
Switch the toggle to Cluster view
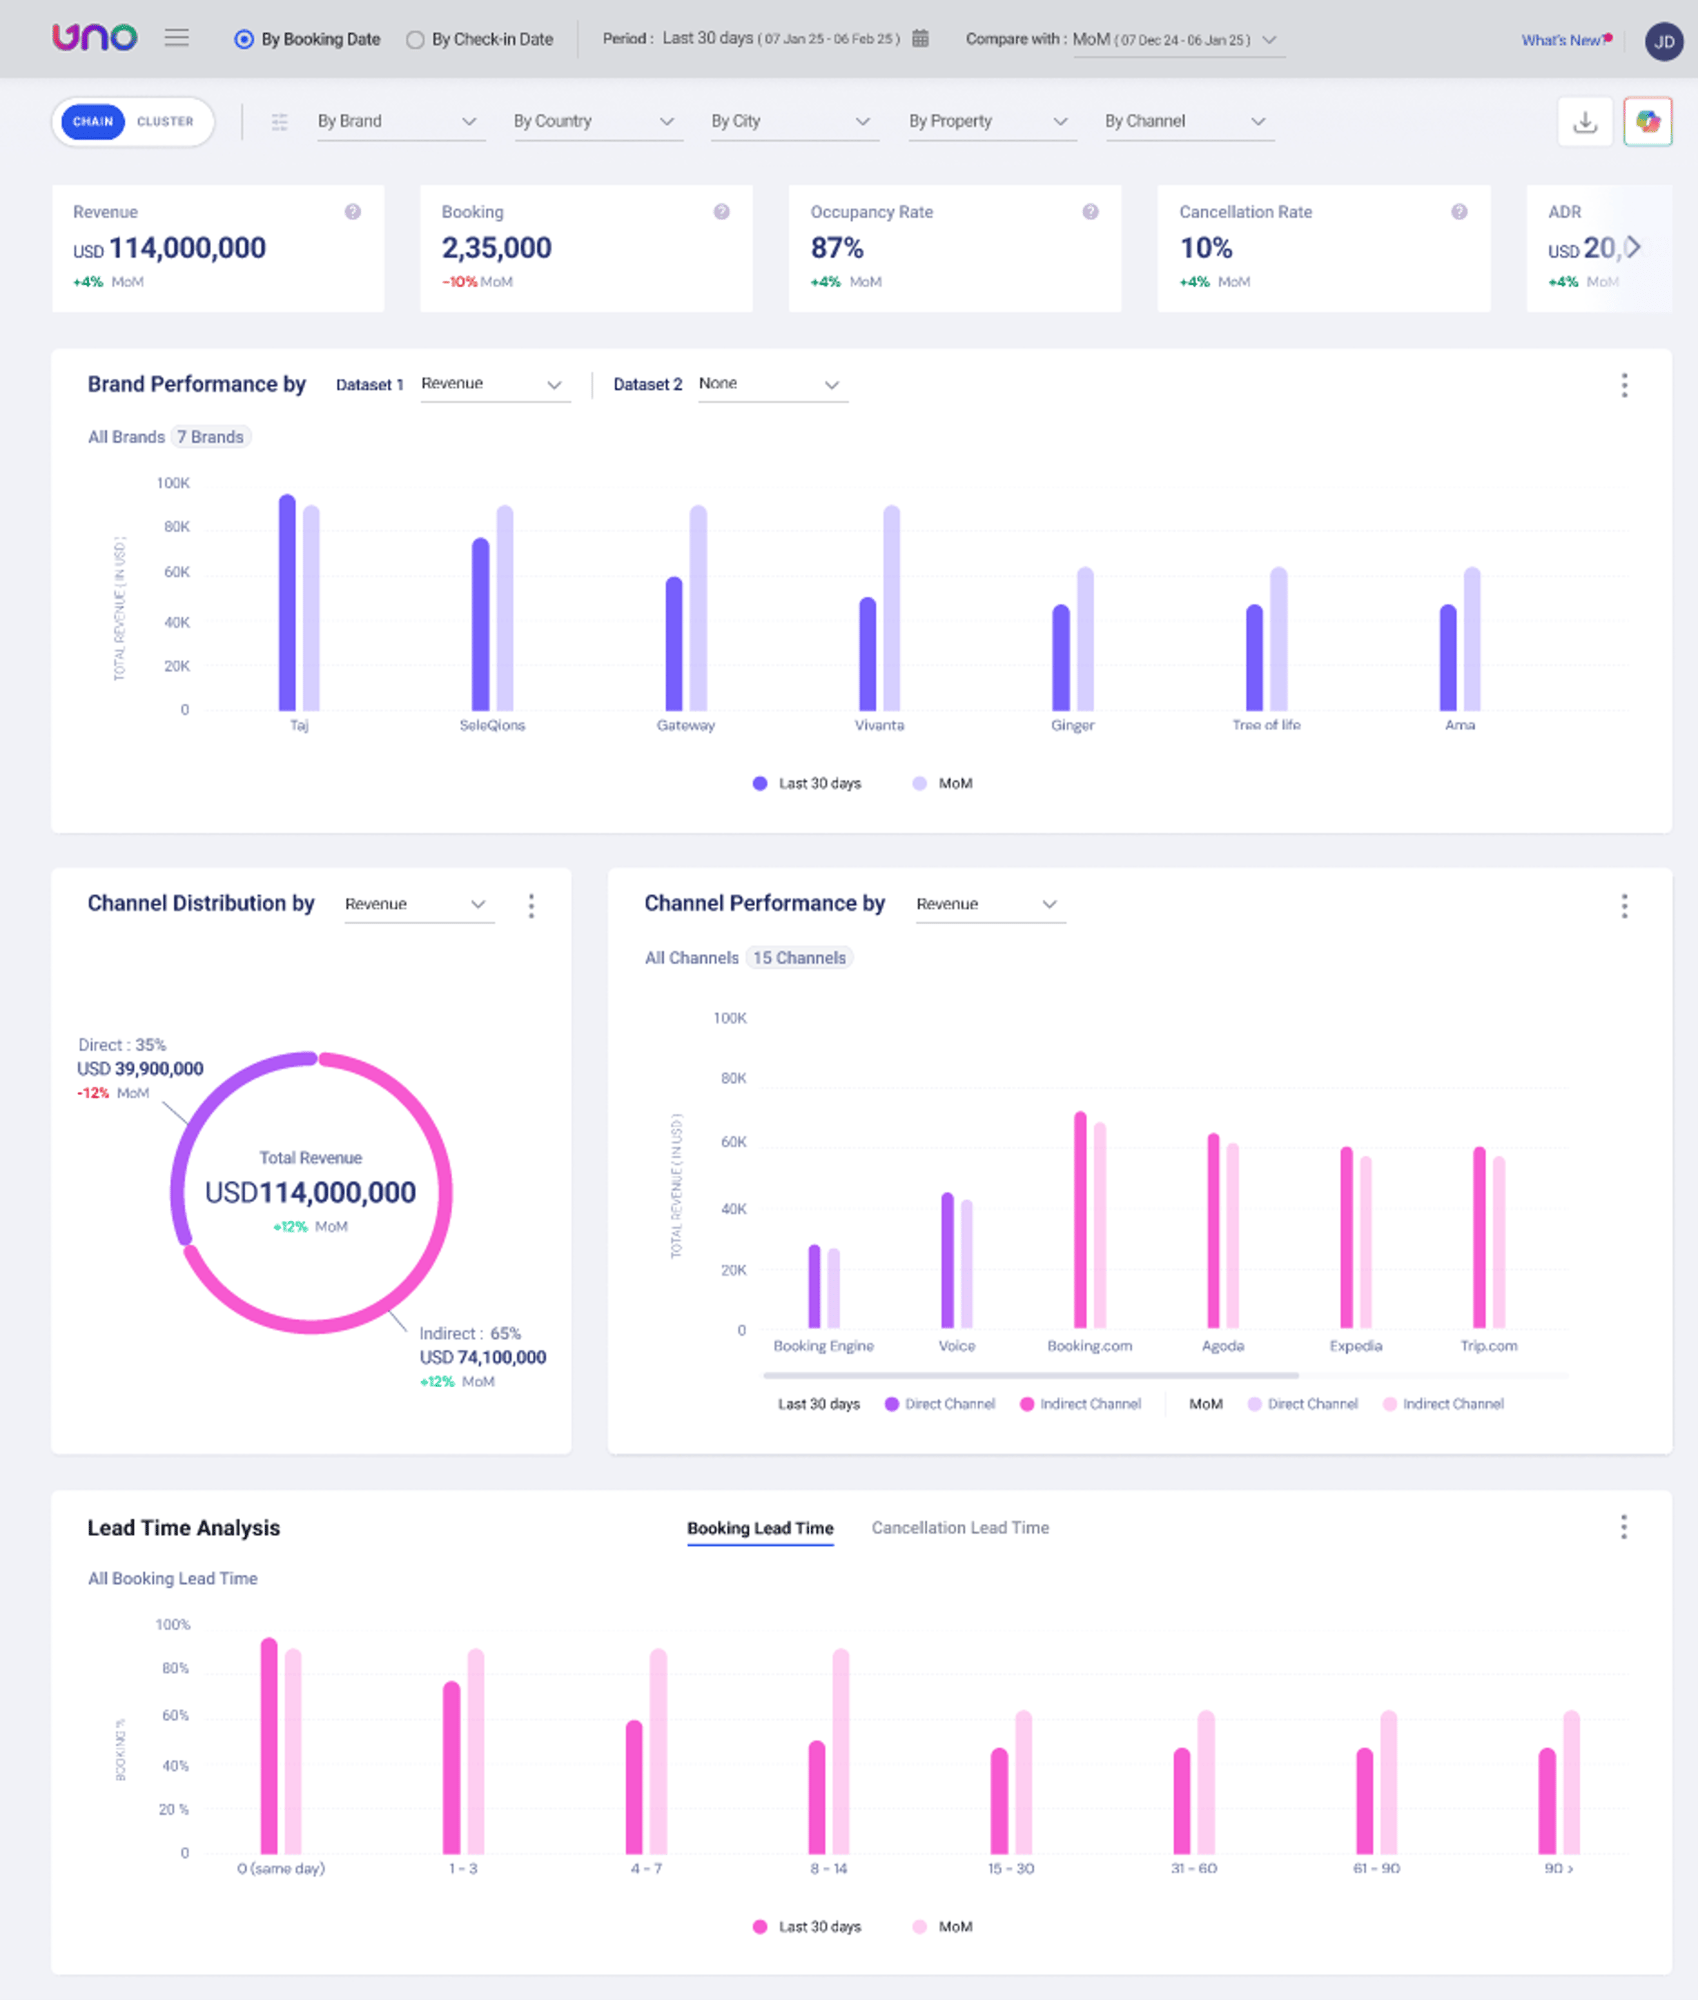pos(165,122)
